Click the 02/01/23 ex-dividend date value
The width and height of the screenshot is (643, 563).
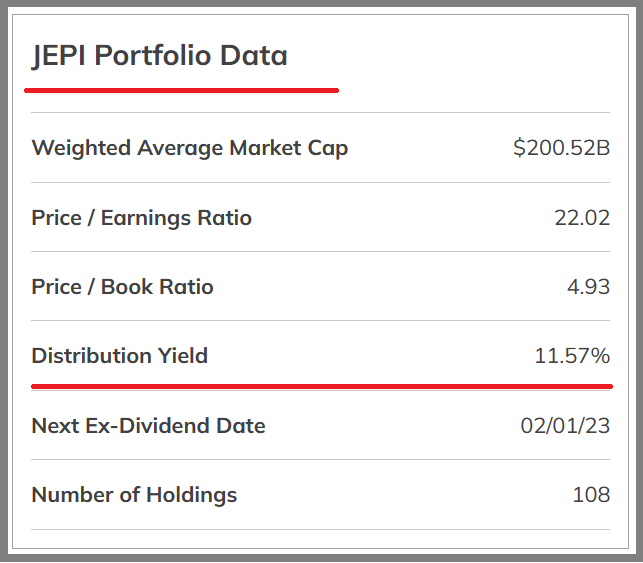click(x=565, y=426)
